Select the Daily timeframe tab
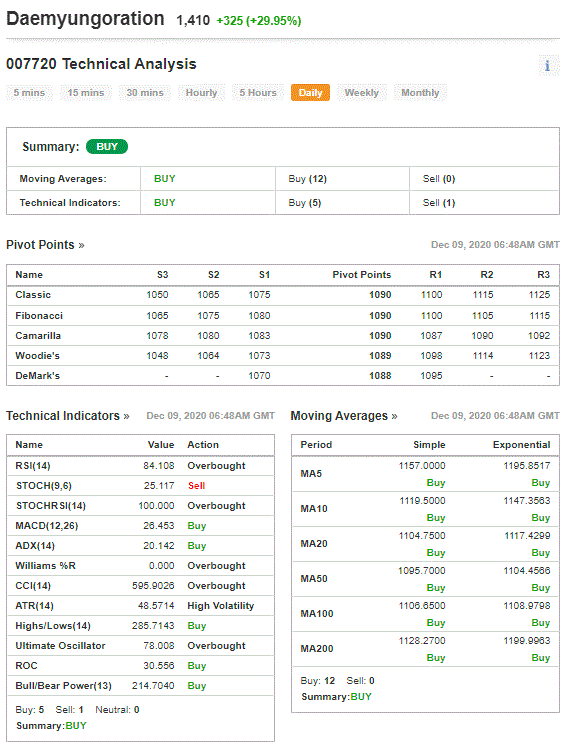The width and height of the screenshot is (565, 749). tap(310, 93)
